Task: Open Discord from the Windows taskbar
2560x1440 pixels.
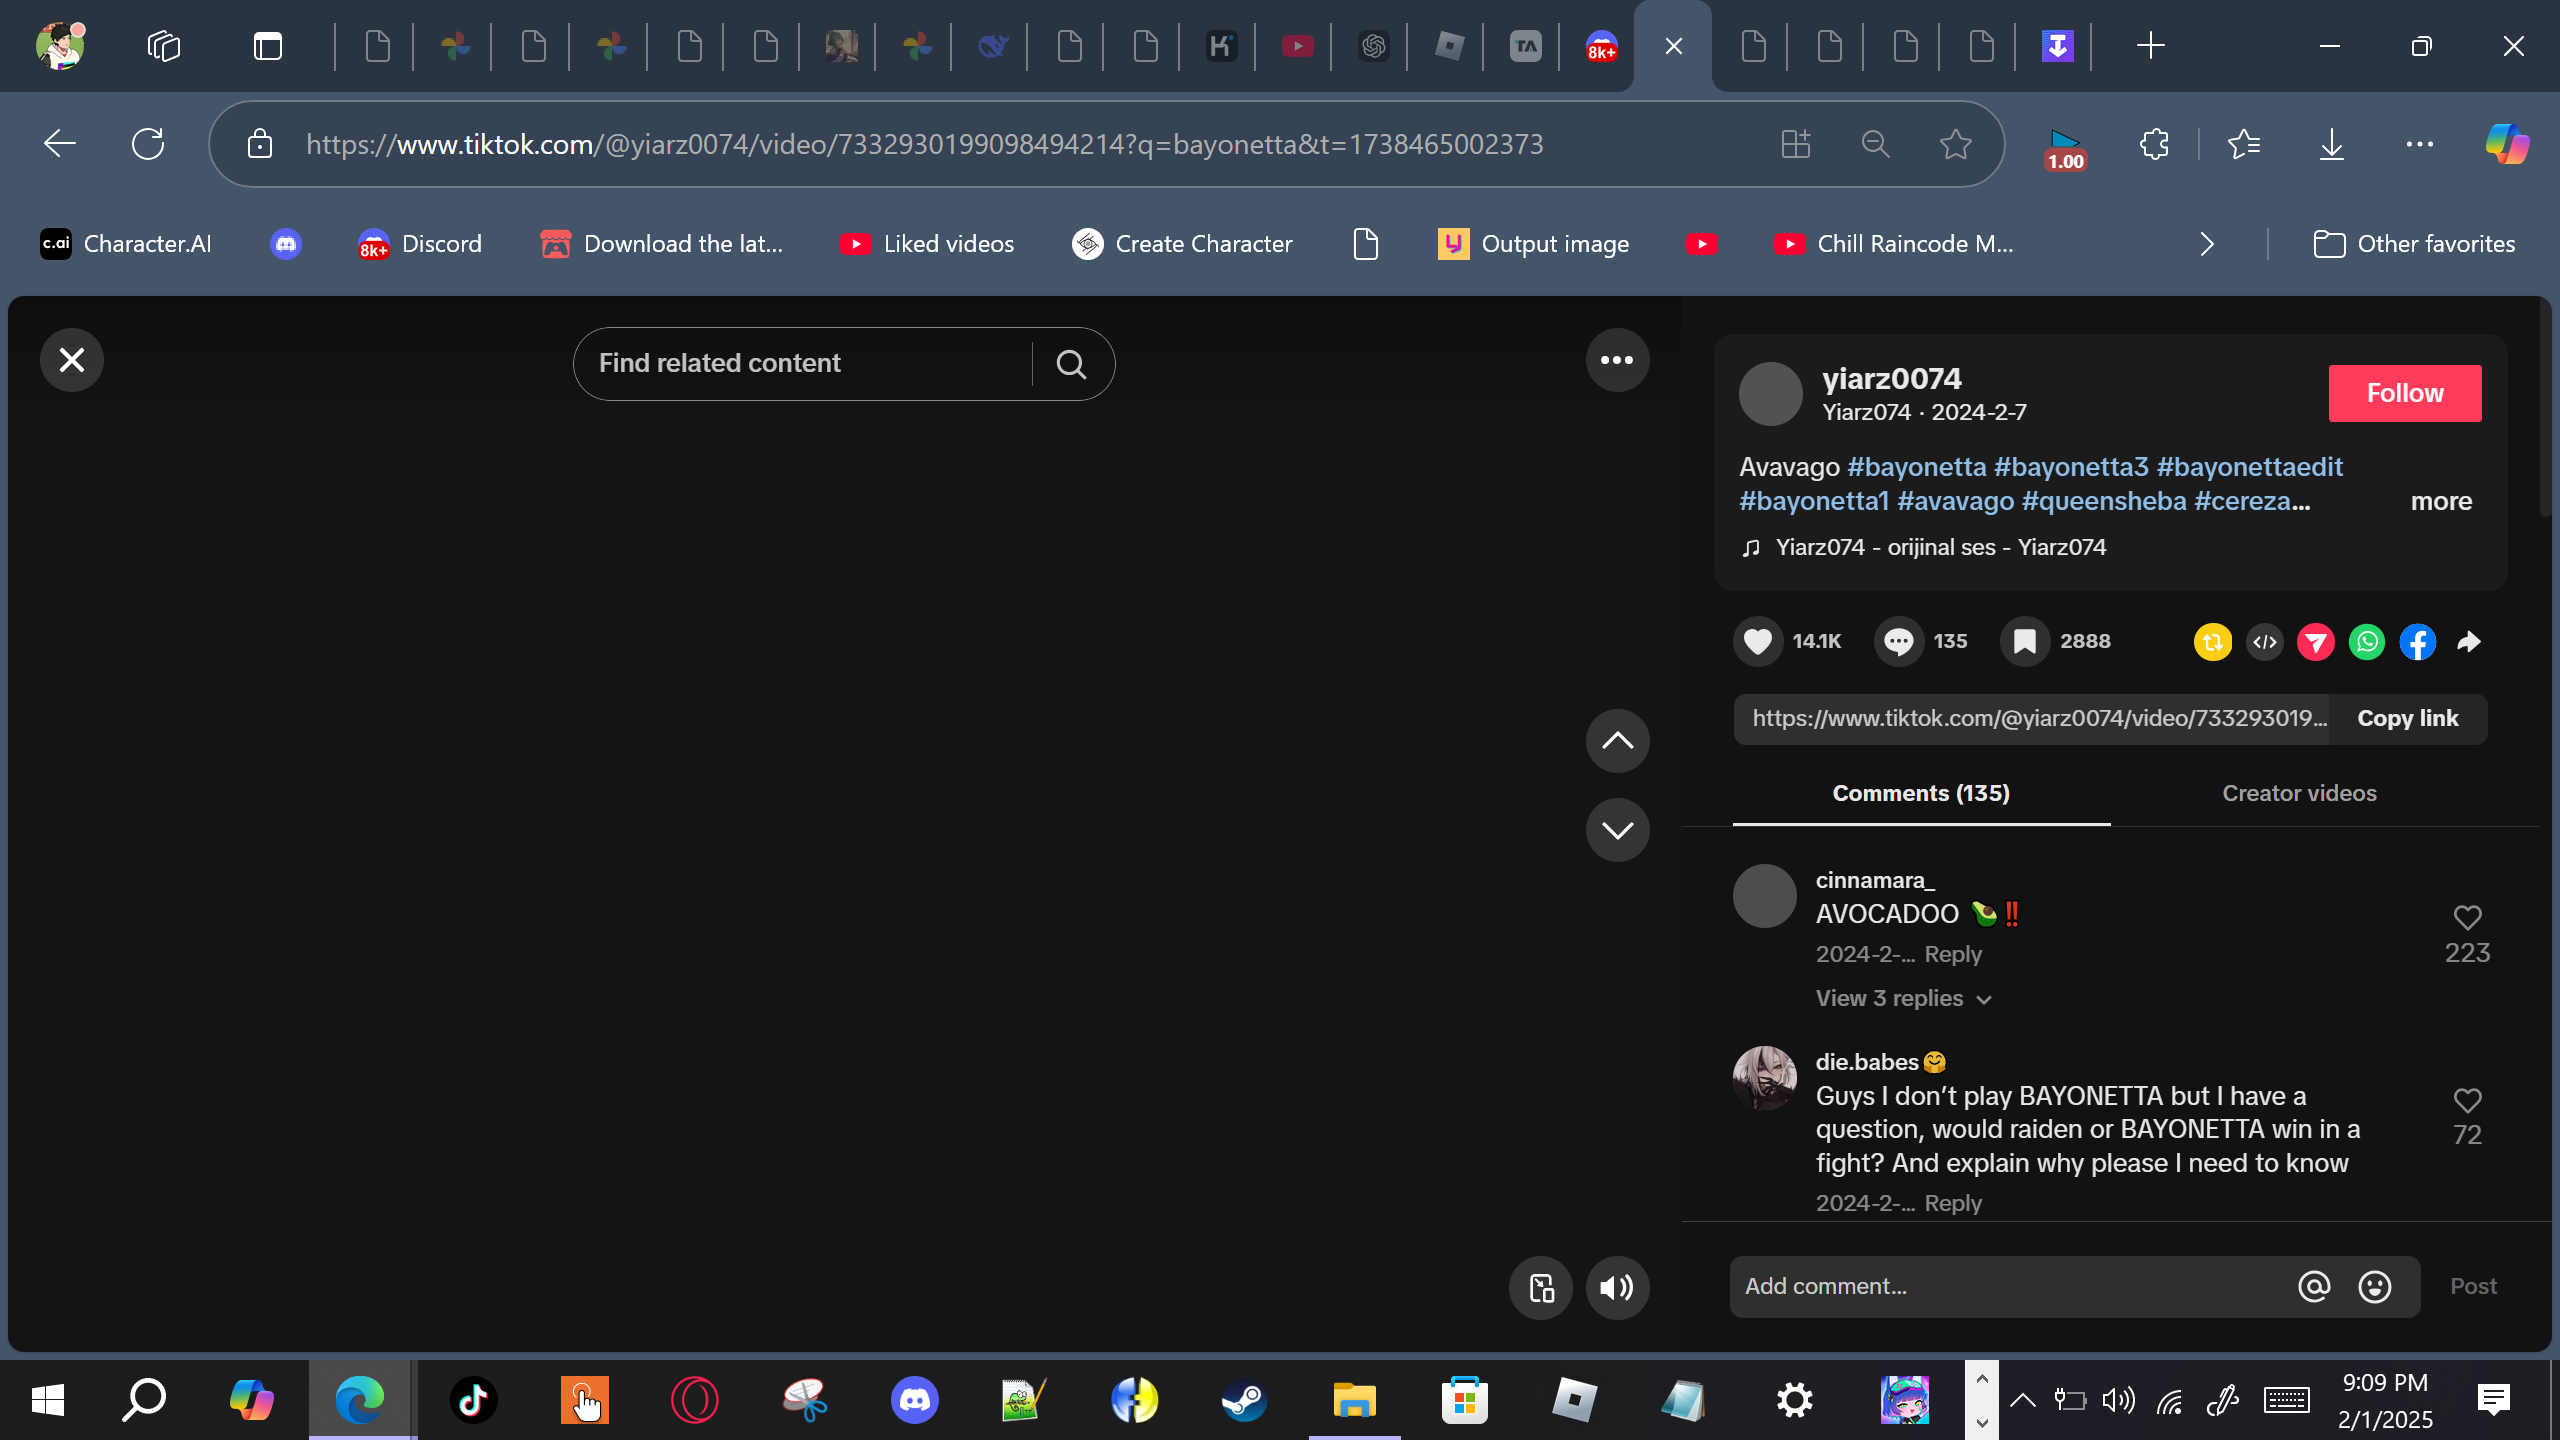Action: pyautogui.click(x=914, y=1399)
